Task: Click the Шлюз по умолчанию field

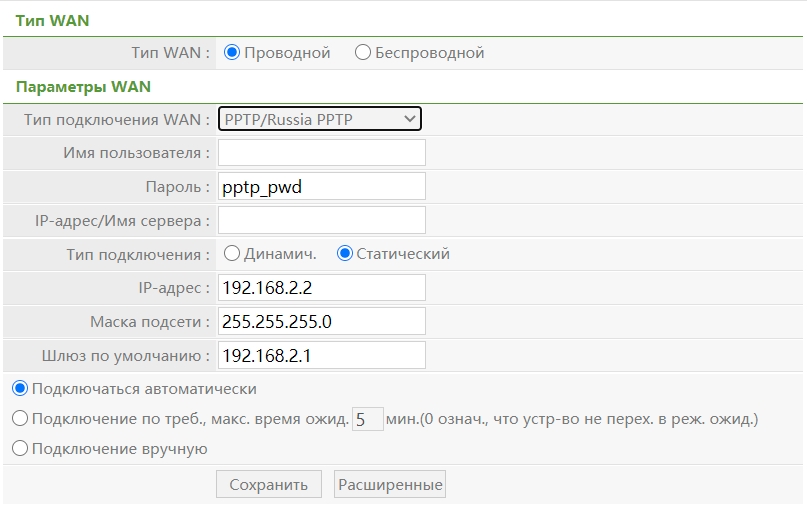Action: click(x=321, y=355)
